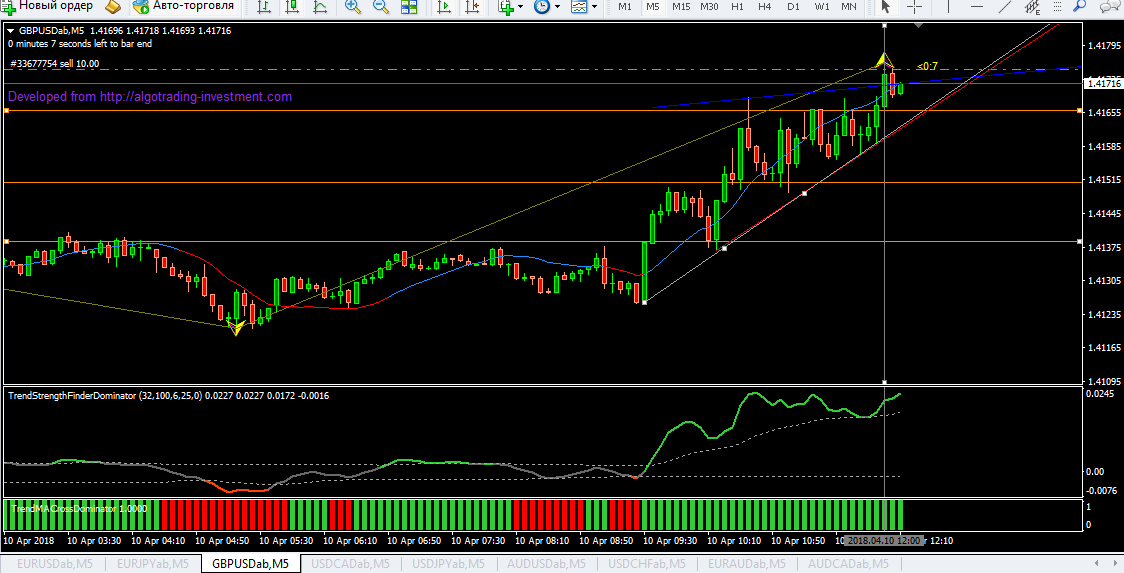Select the M5 timeframe
This screenshot has height=573, width=1124.
[x=652, y=6]
